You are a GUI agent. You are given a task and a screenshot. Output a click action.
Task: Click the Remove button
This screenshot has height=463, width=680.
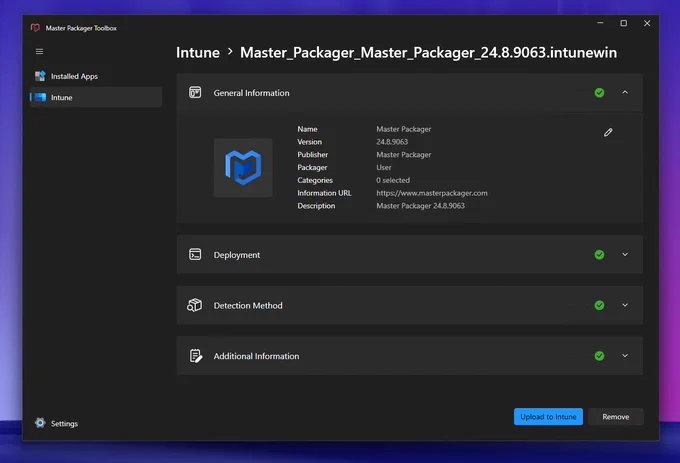click(x=616, y=417)
